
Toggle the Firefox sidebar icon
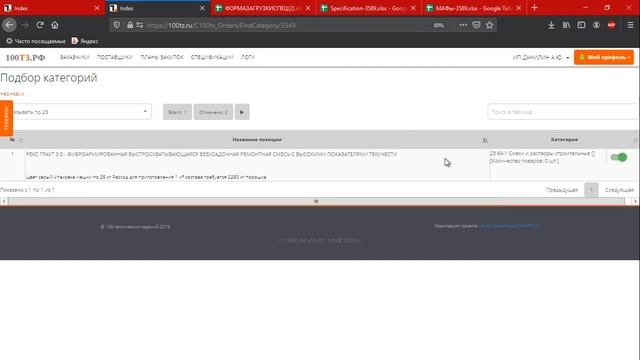[x=581, y=25]
